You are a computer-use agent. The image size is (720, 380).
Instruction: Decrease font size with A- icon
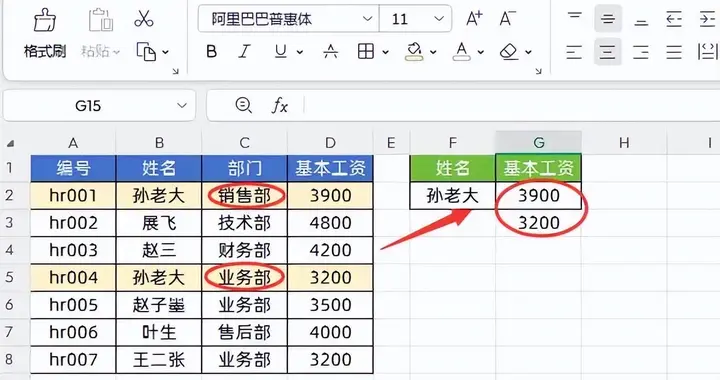click(507, 19)
